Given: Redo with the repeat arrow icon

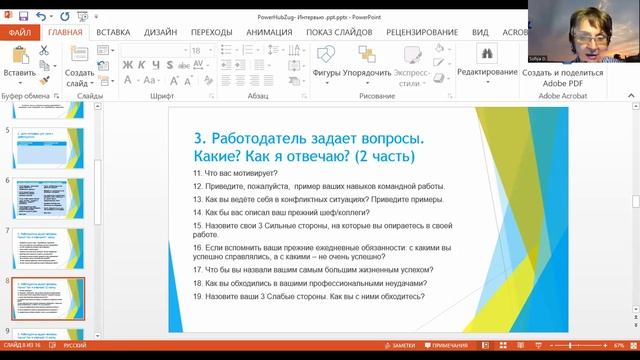Looking at the screenshot, I should (x=64, y=16).
